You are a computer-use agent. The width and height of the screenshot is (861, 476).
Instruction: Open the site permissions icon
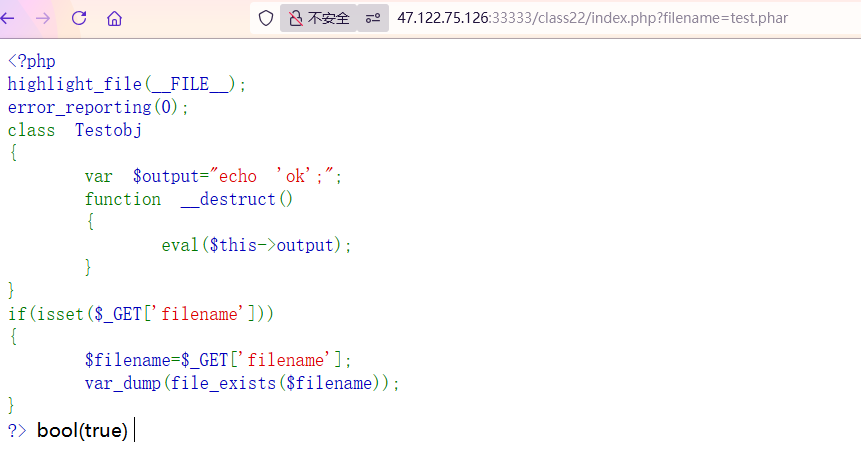373,18
